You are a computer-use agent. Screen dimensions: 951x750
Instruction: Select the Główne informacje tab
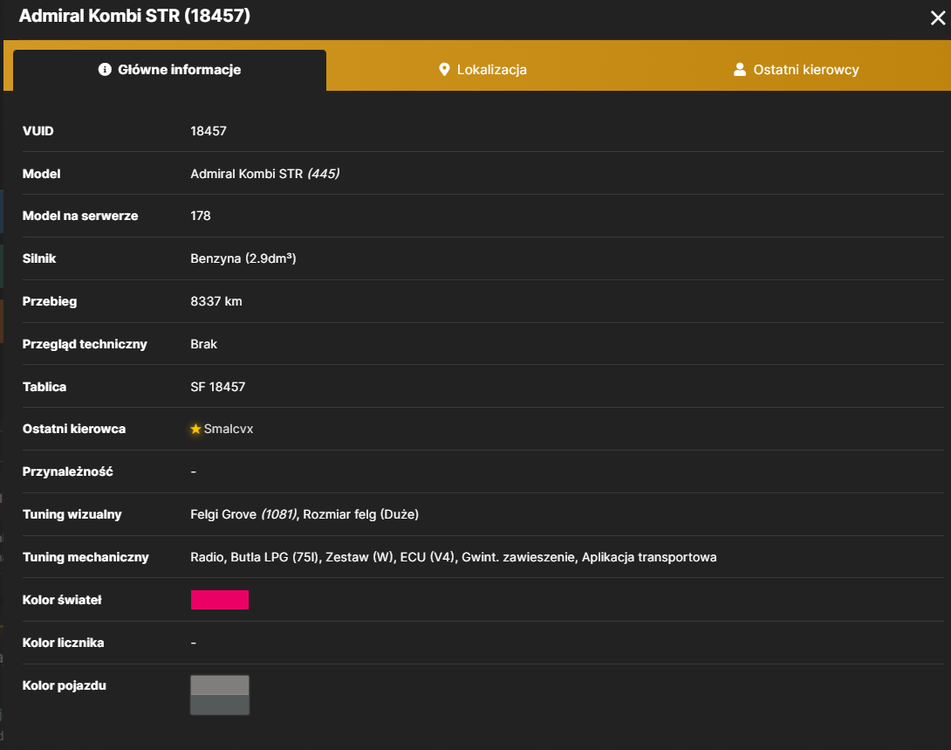coord(169,70)
